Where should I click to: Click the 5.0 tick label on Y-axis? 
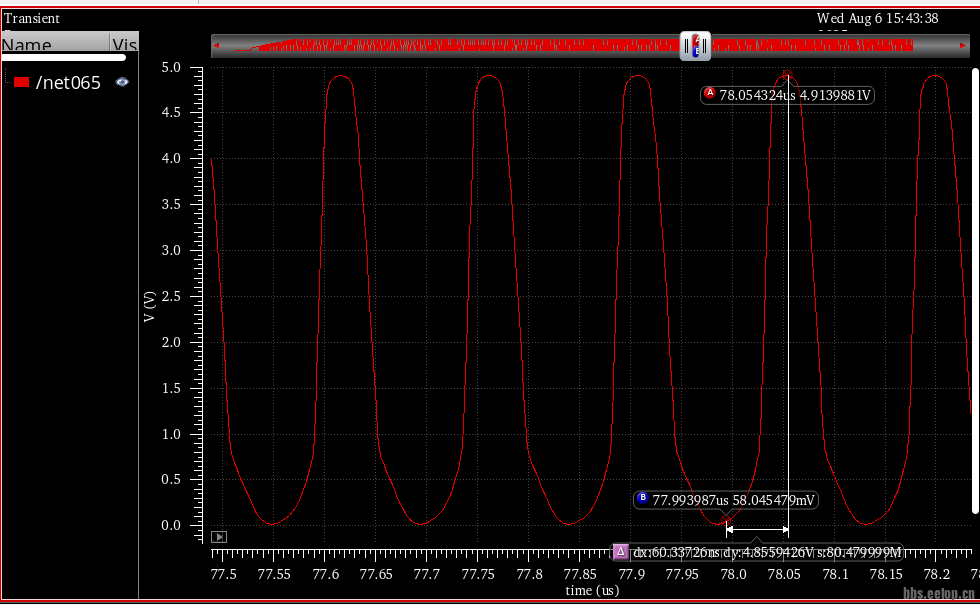click(x=171, y=68)
